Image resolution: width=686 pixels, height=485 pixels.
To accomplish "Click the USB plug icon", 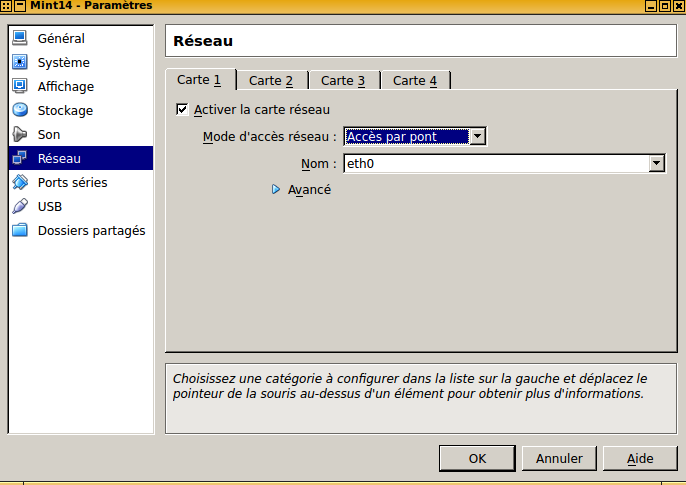I will (20, 206).
